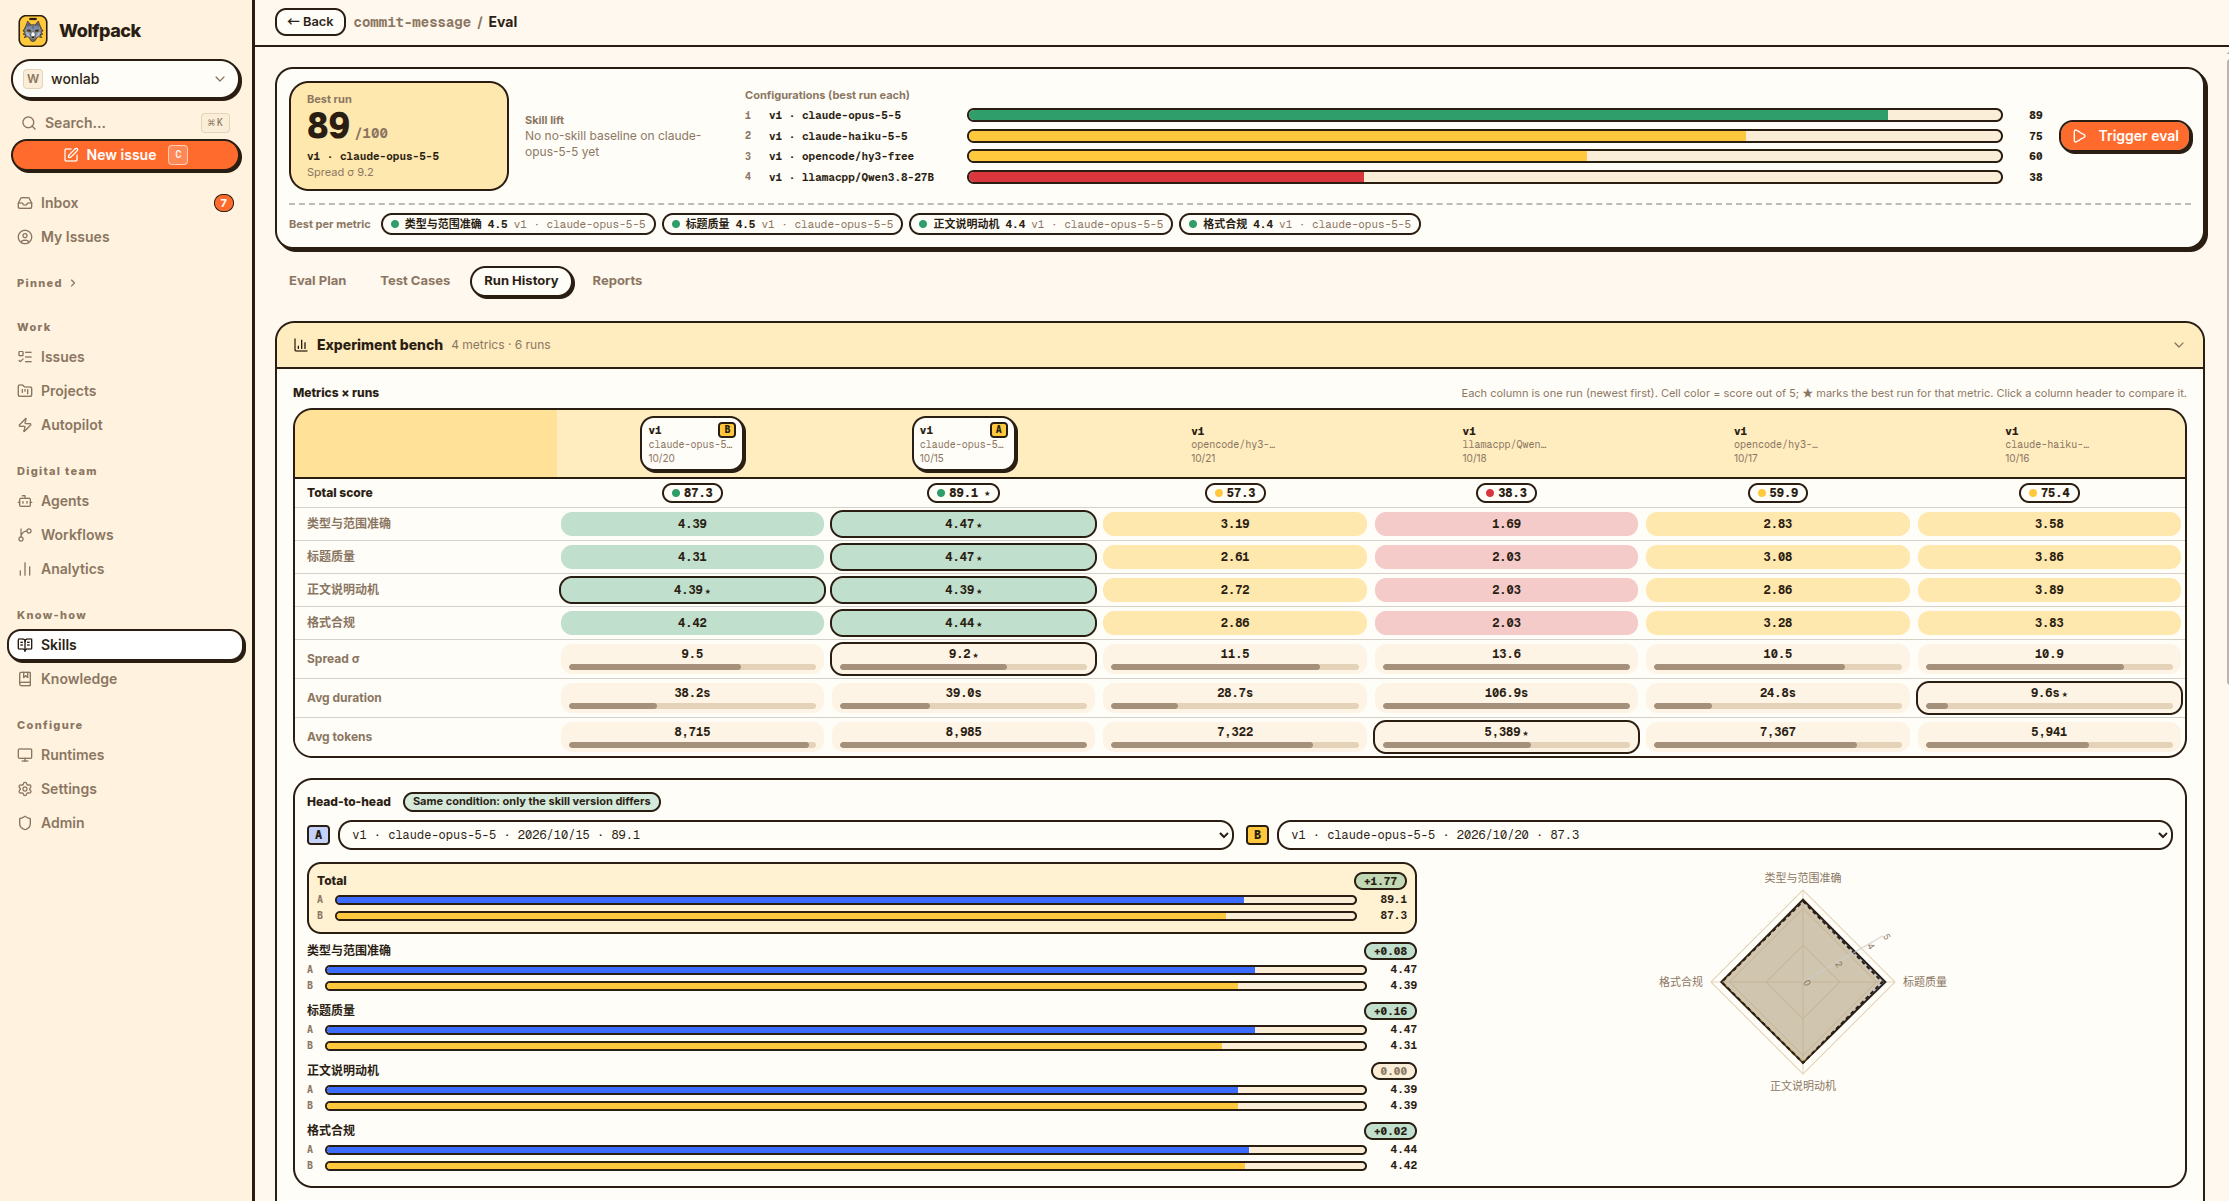
Task: Click the Trigger eval button
Action: [x=2125, y=136]
